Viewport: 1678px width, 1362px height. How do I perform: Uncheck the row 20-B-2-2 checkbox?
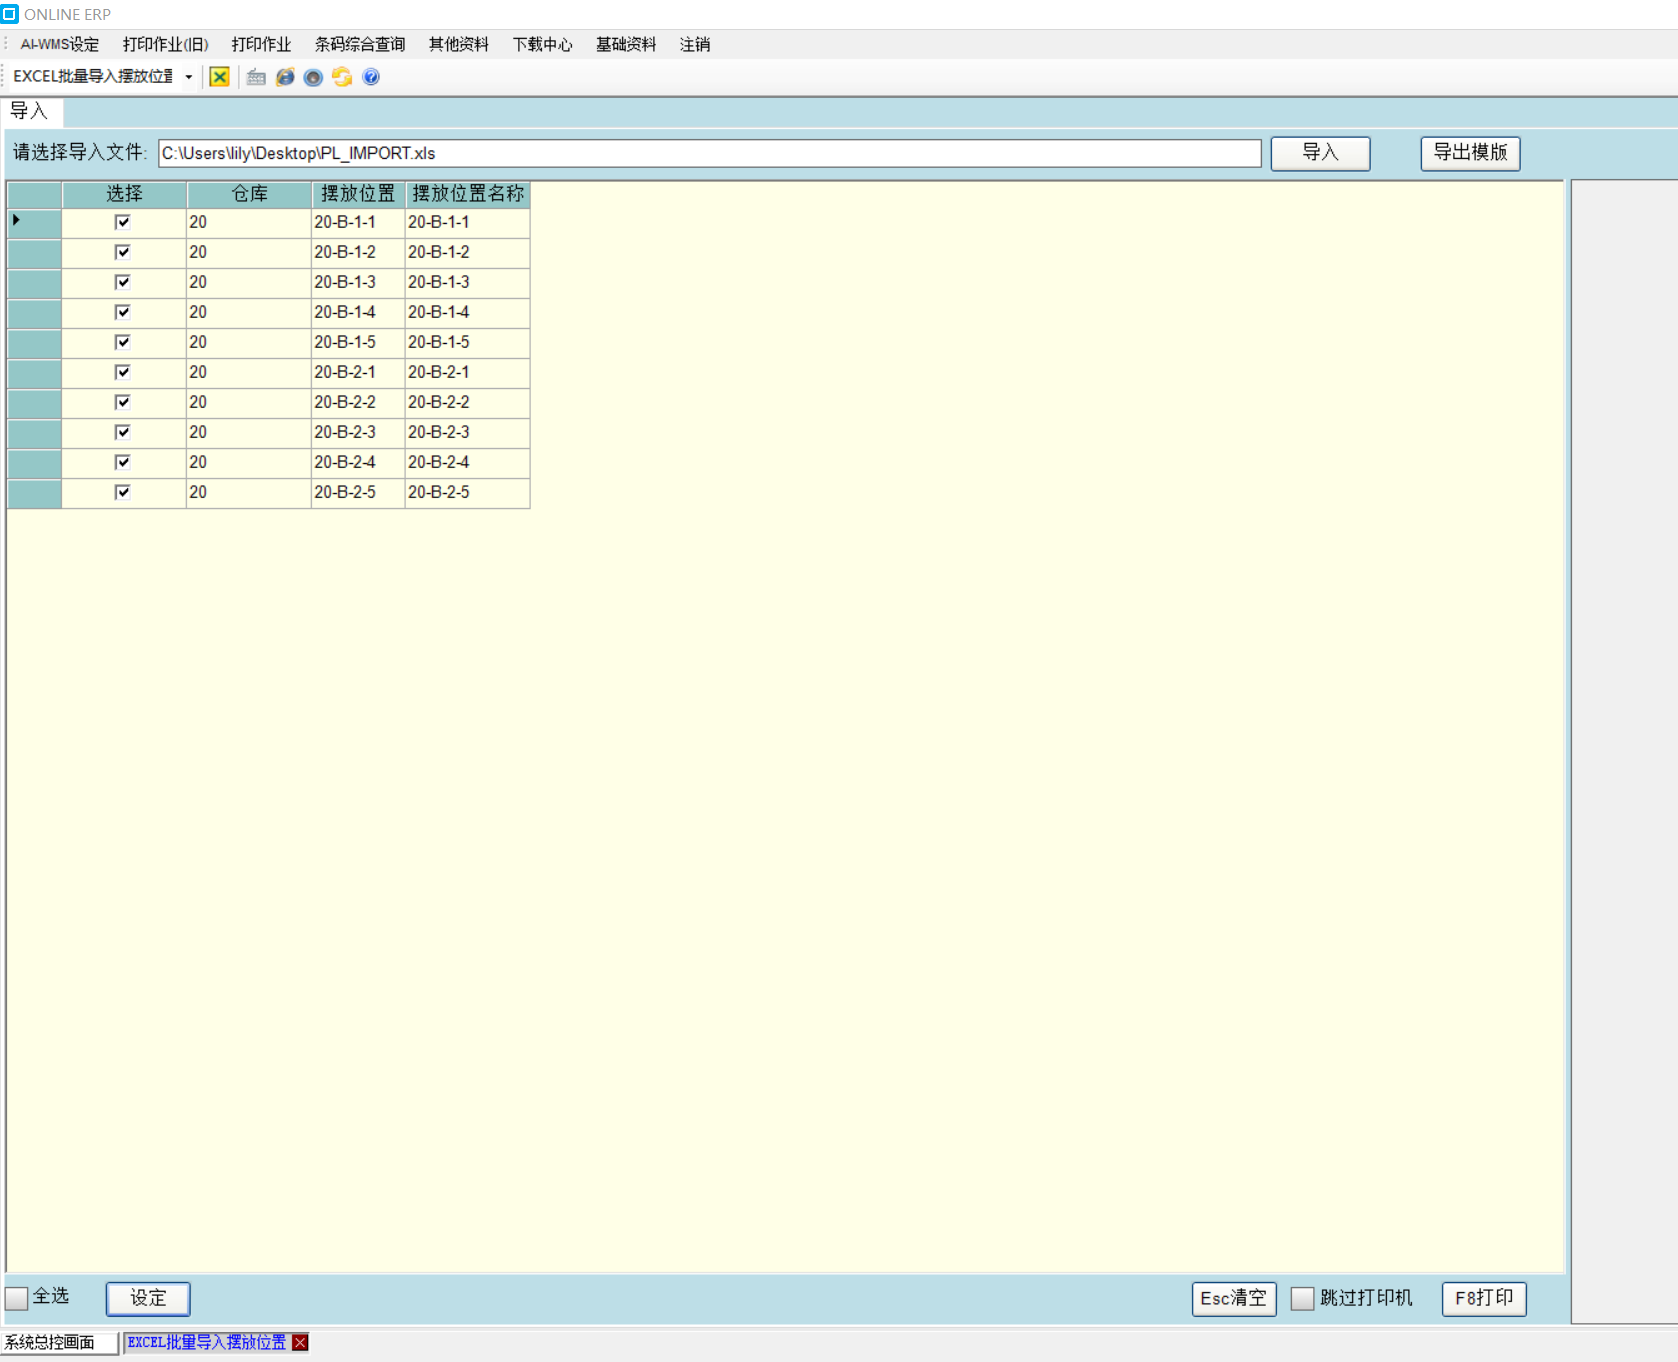tap(123, 402)
